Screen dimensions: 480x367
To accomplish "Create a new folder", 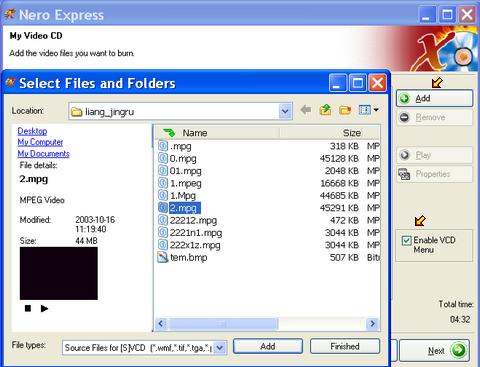I will click(345, 110).
